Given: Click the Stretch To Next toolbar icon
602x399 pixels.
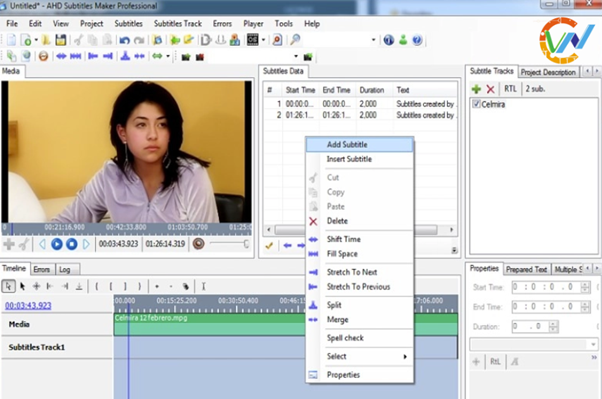Looking at the screenshot, I should point(108,56).
